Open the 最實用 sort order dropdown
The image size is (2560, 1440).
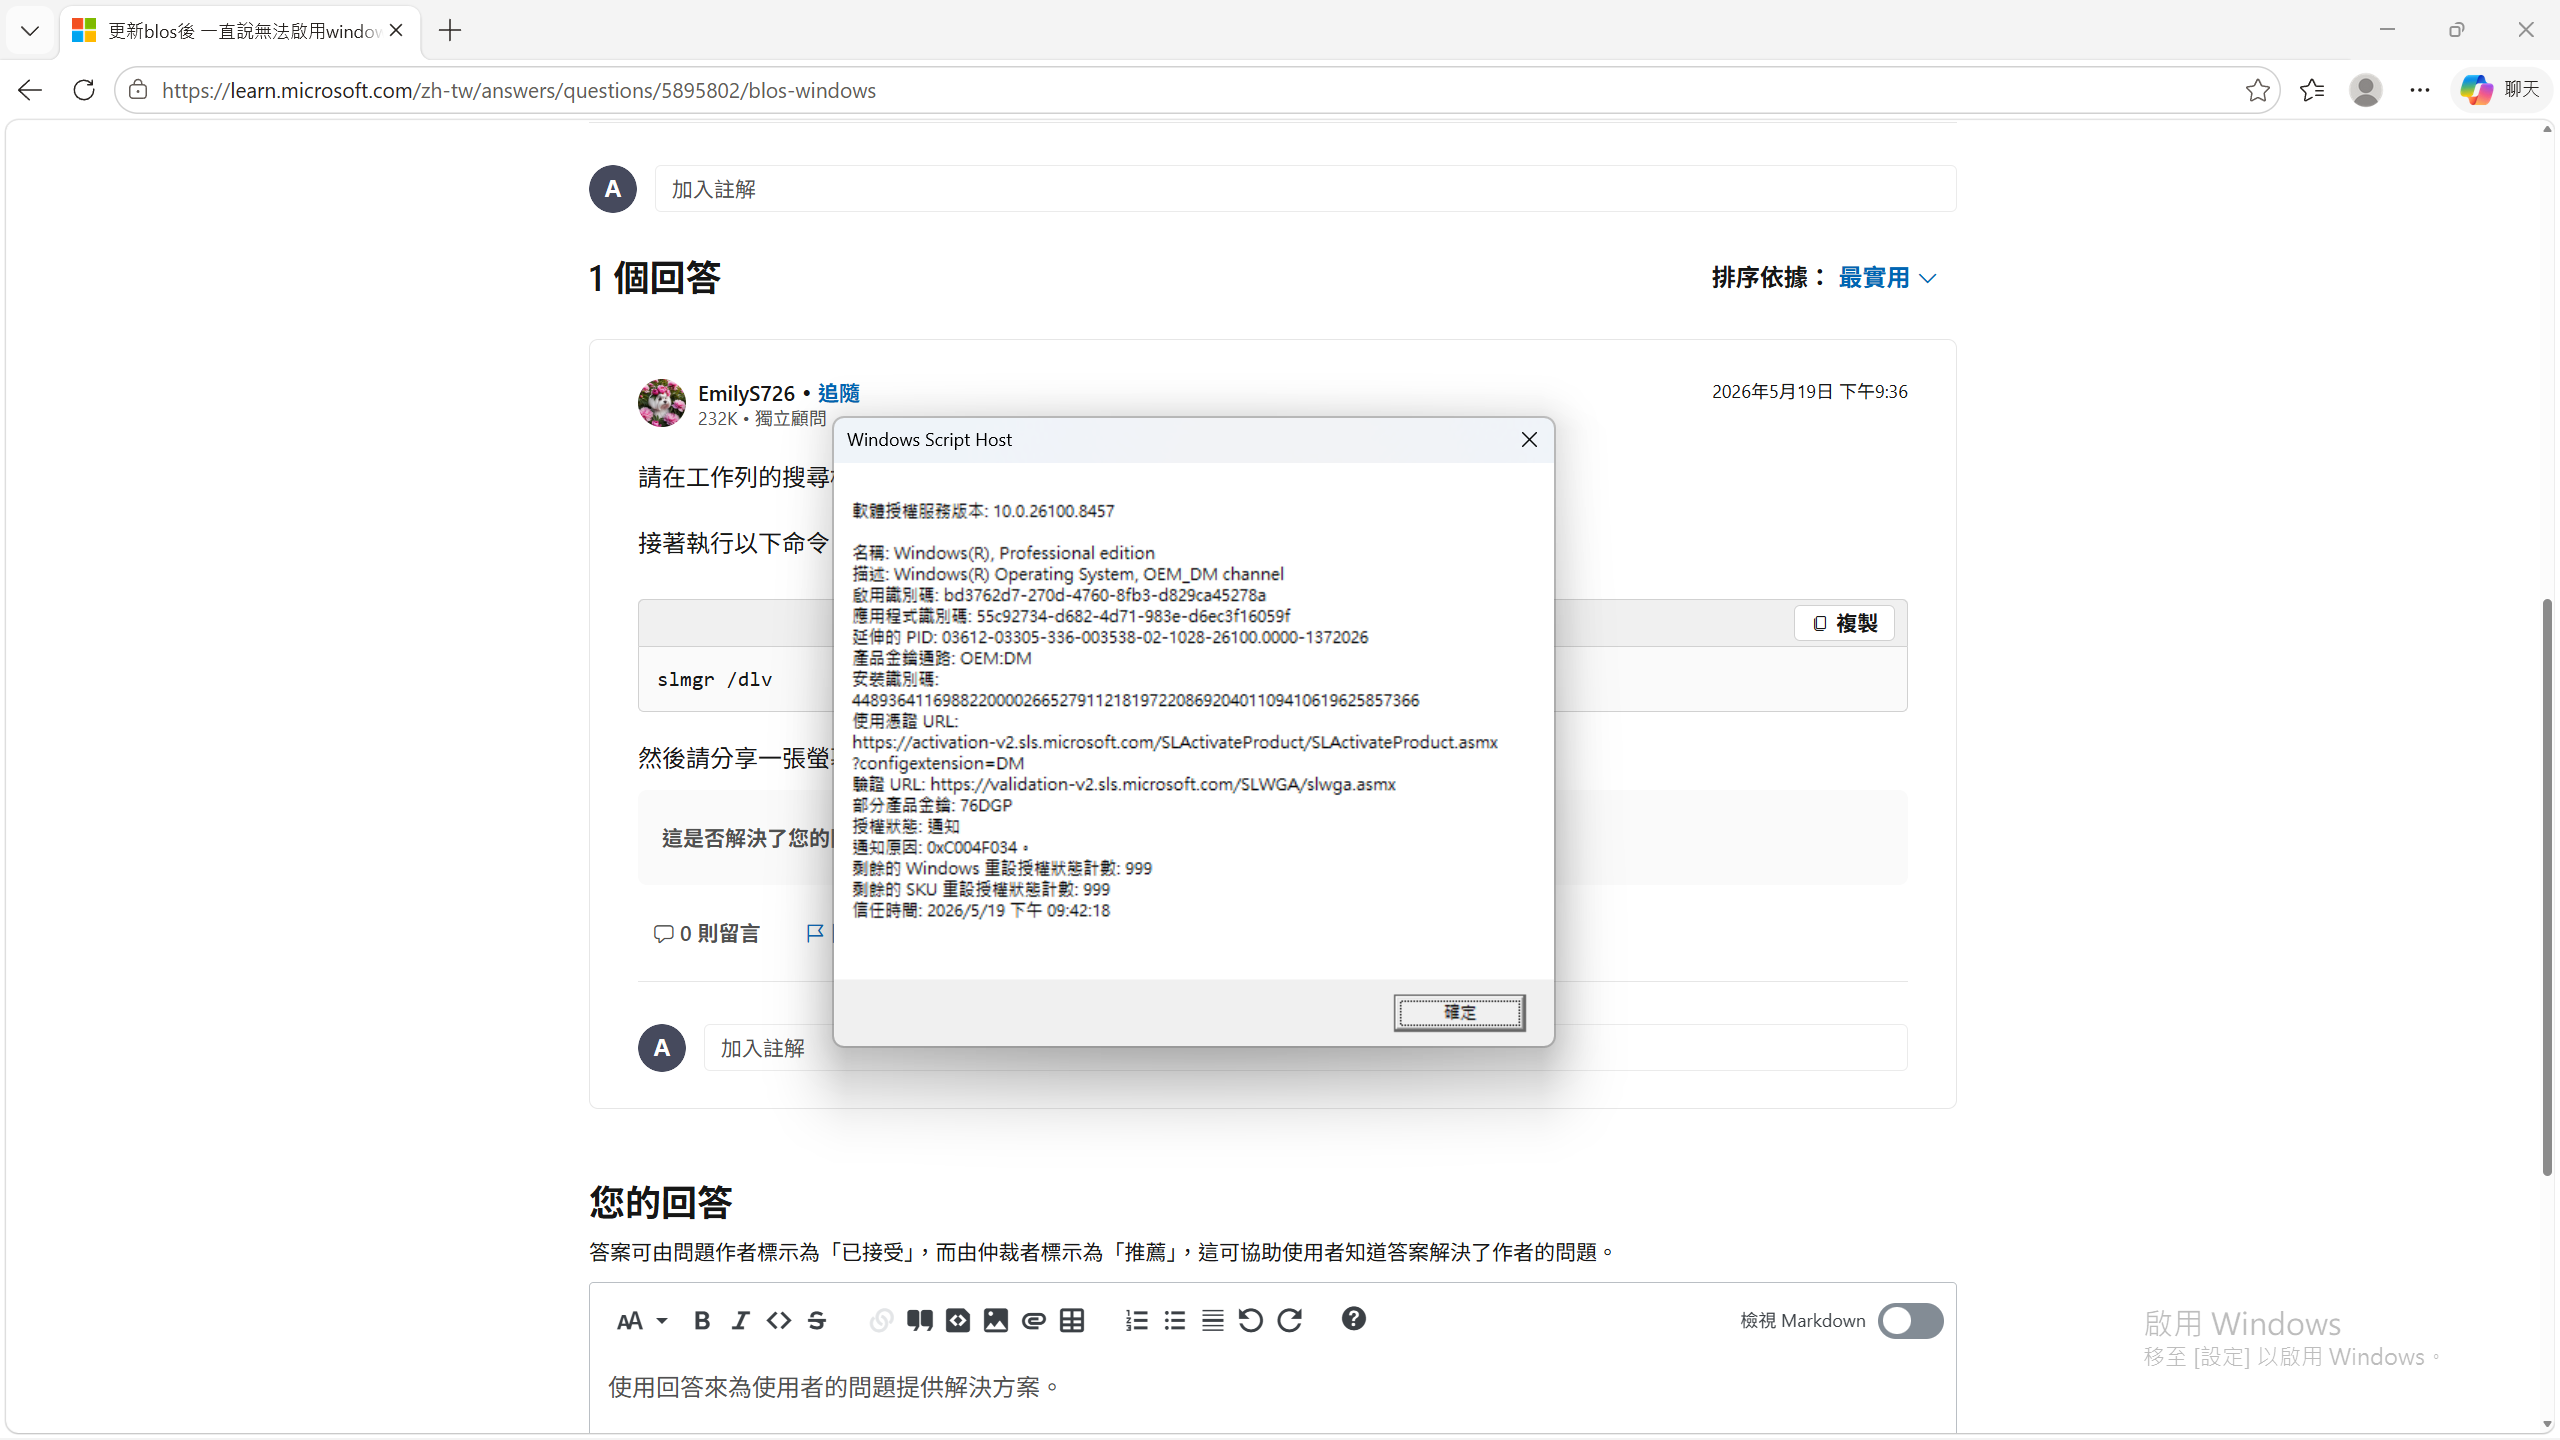tap(1888, 278)
